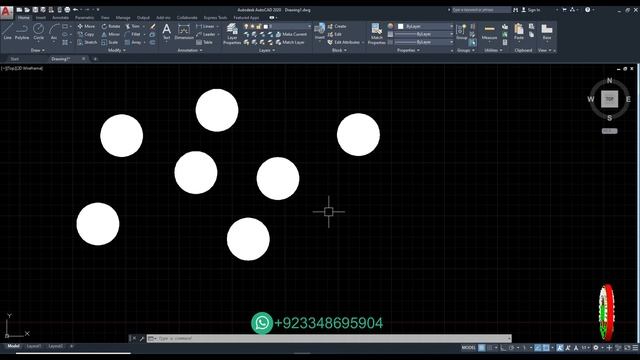Open the Parametric ribbon tab

[84, 18]
